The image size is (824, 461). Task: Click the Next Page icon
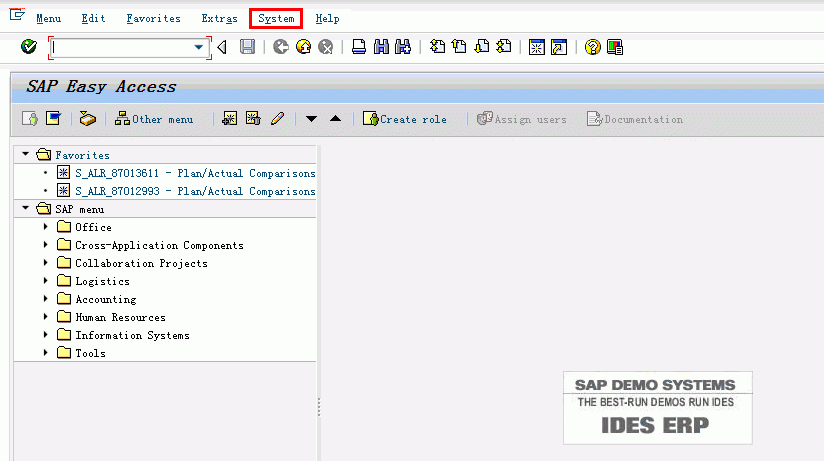[482, 47]
